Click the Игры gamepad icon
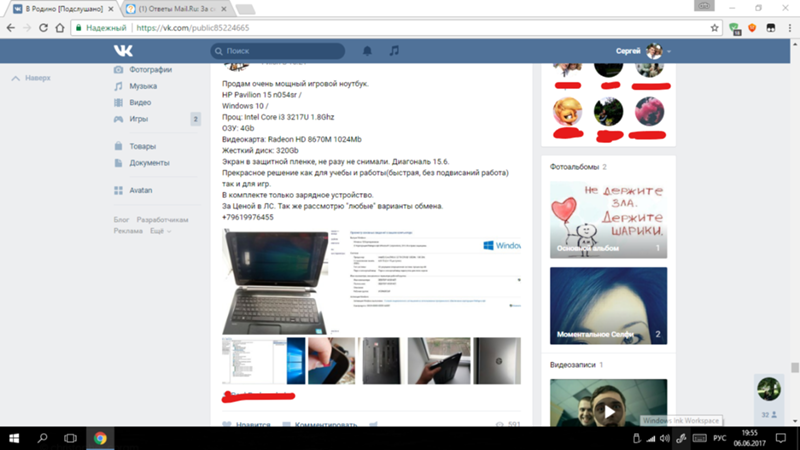This screenshot has height=450, width=800. click(x=118, y=119)
